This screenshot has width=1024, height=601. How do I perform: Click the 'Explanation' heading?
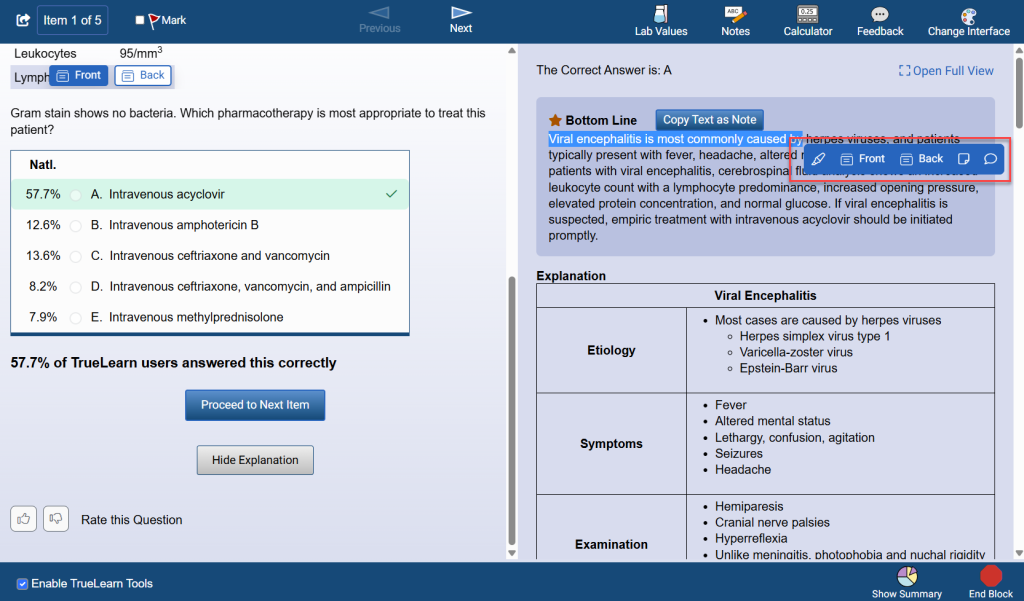571,276
